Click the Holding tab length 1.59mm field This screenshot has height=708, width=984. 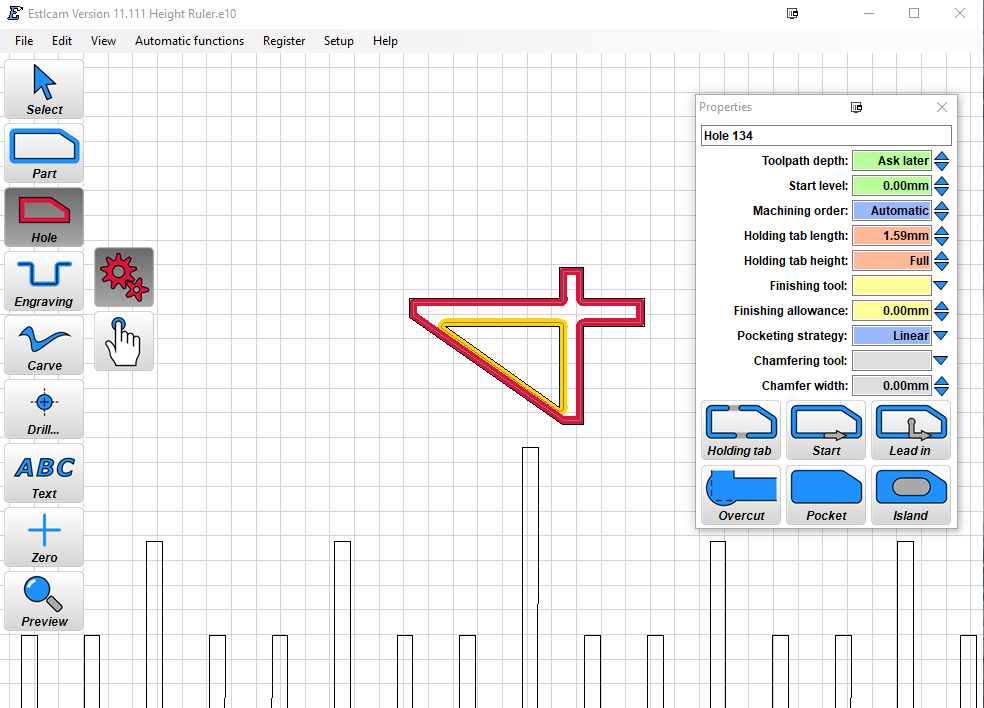pyautogui.click(x=892, y=236)
